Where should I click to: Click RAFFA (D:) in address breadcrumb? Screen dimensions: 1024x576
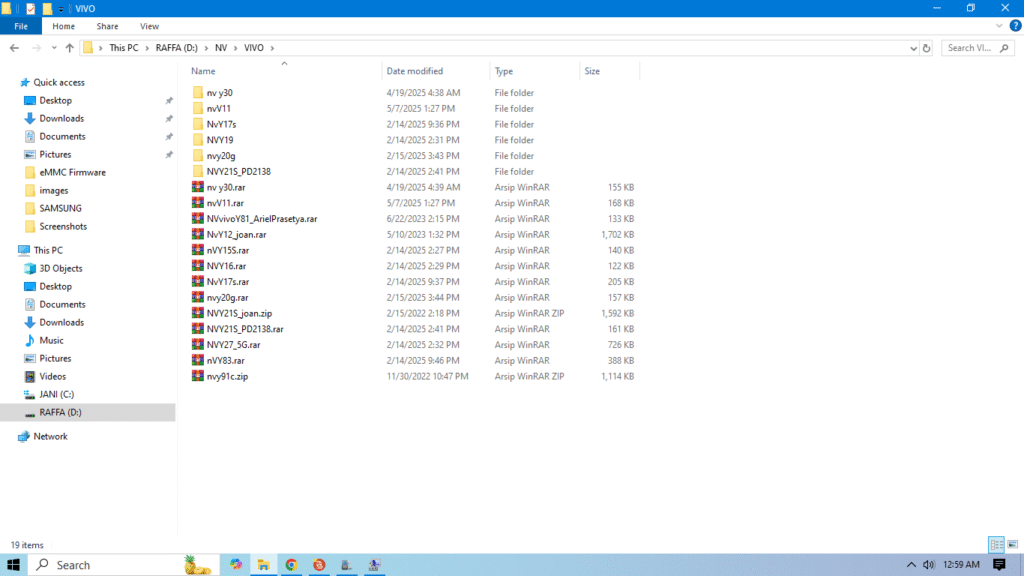176,48
